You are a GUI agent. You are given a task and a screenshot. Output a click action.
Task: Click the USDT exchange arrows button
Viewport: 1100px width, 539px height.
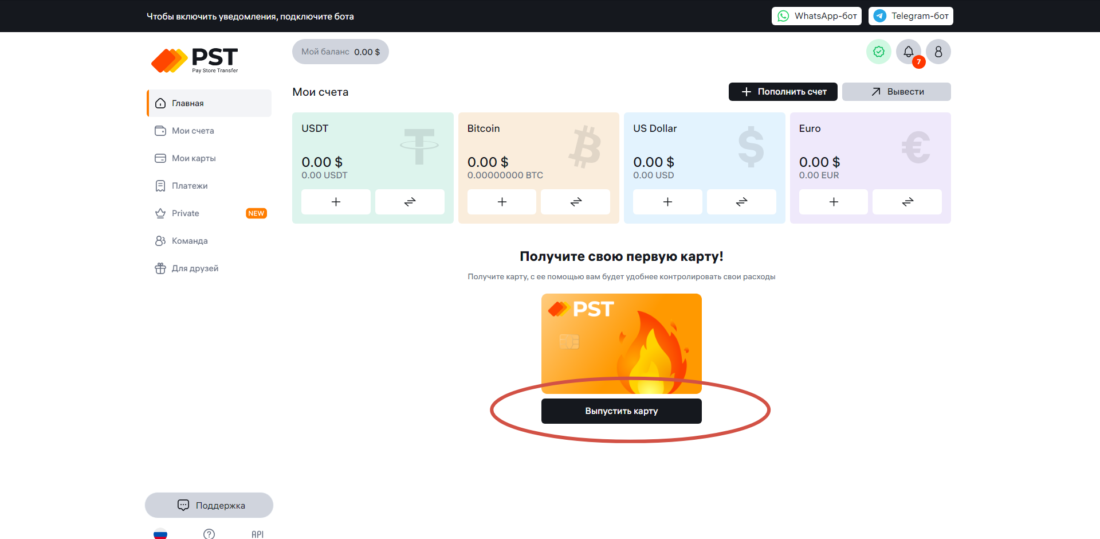410,201
